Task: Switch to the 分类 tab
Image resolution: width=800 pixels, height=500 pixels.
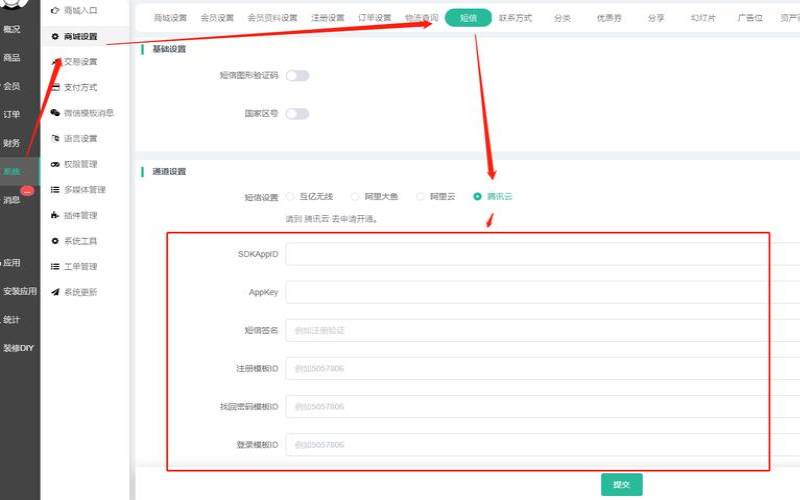Action: 562,18
